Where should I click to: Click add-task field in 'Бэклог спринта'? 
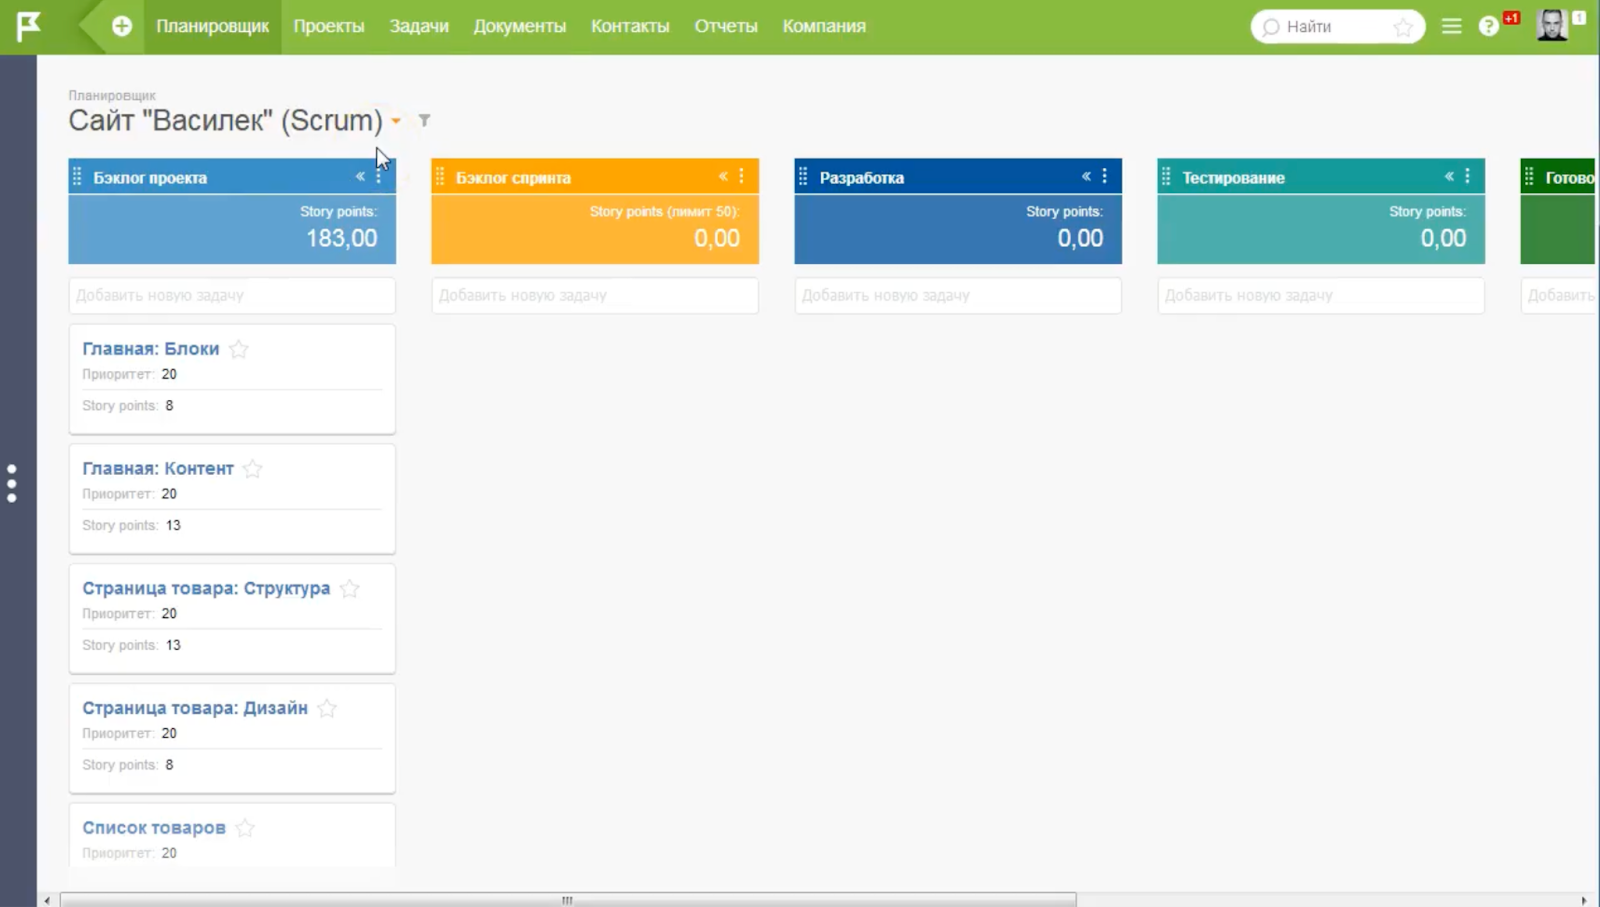click(x=595, y=296)
